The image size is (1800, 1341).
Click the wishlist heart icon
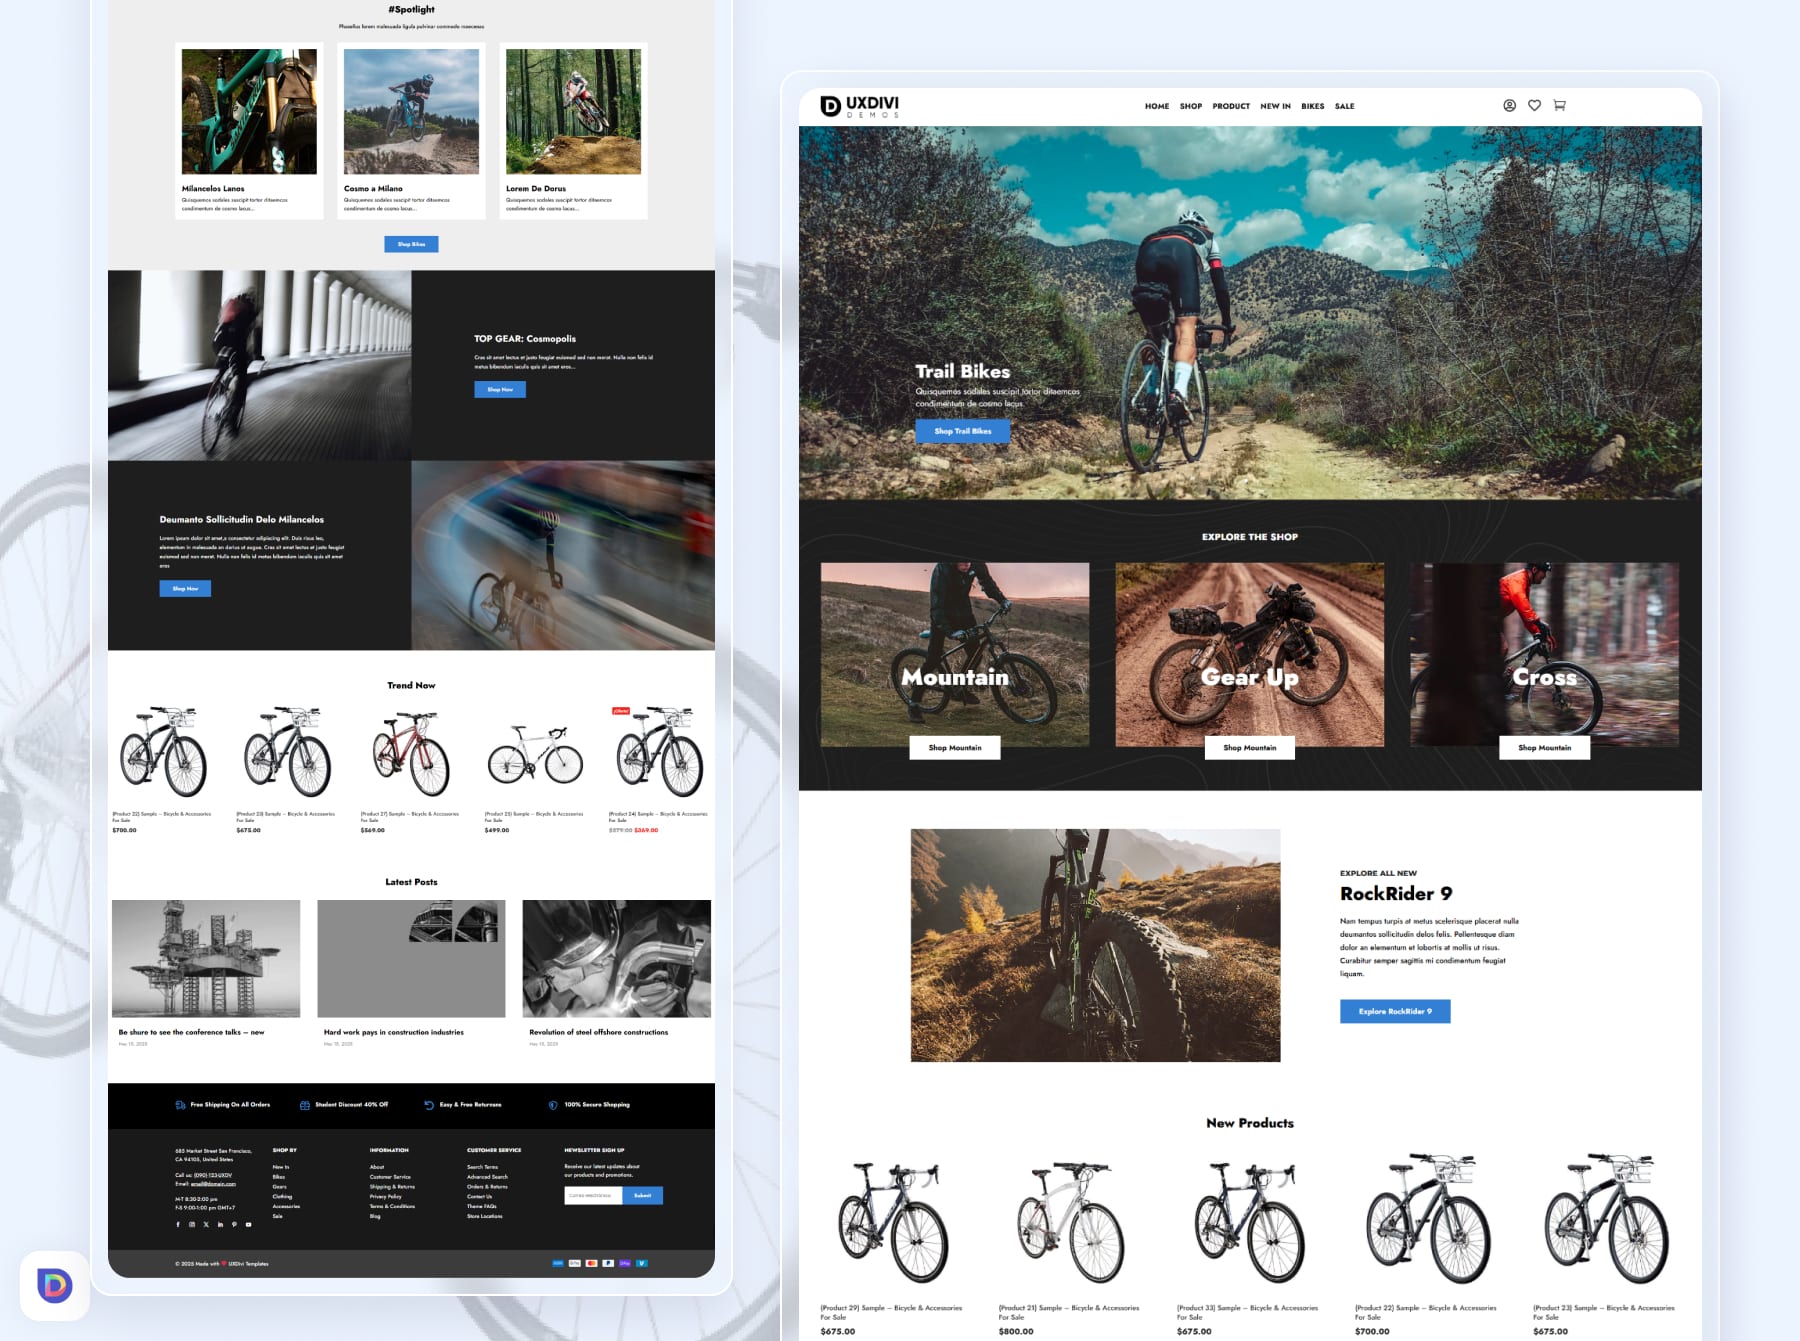pyautogui.click(x=1534, y=105)
